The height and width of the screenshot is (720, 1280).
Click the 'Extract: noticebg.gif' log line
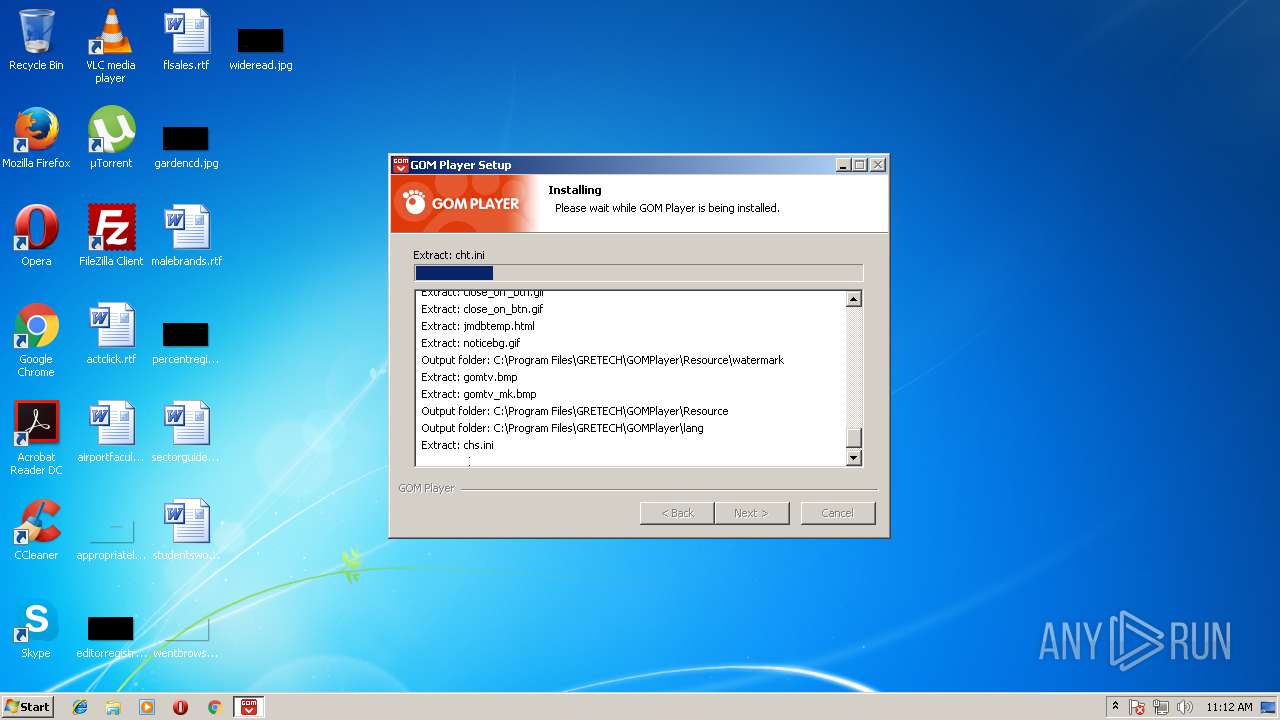click(471, 343)
